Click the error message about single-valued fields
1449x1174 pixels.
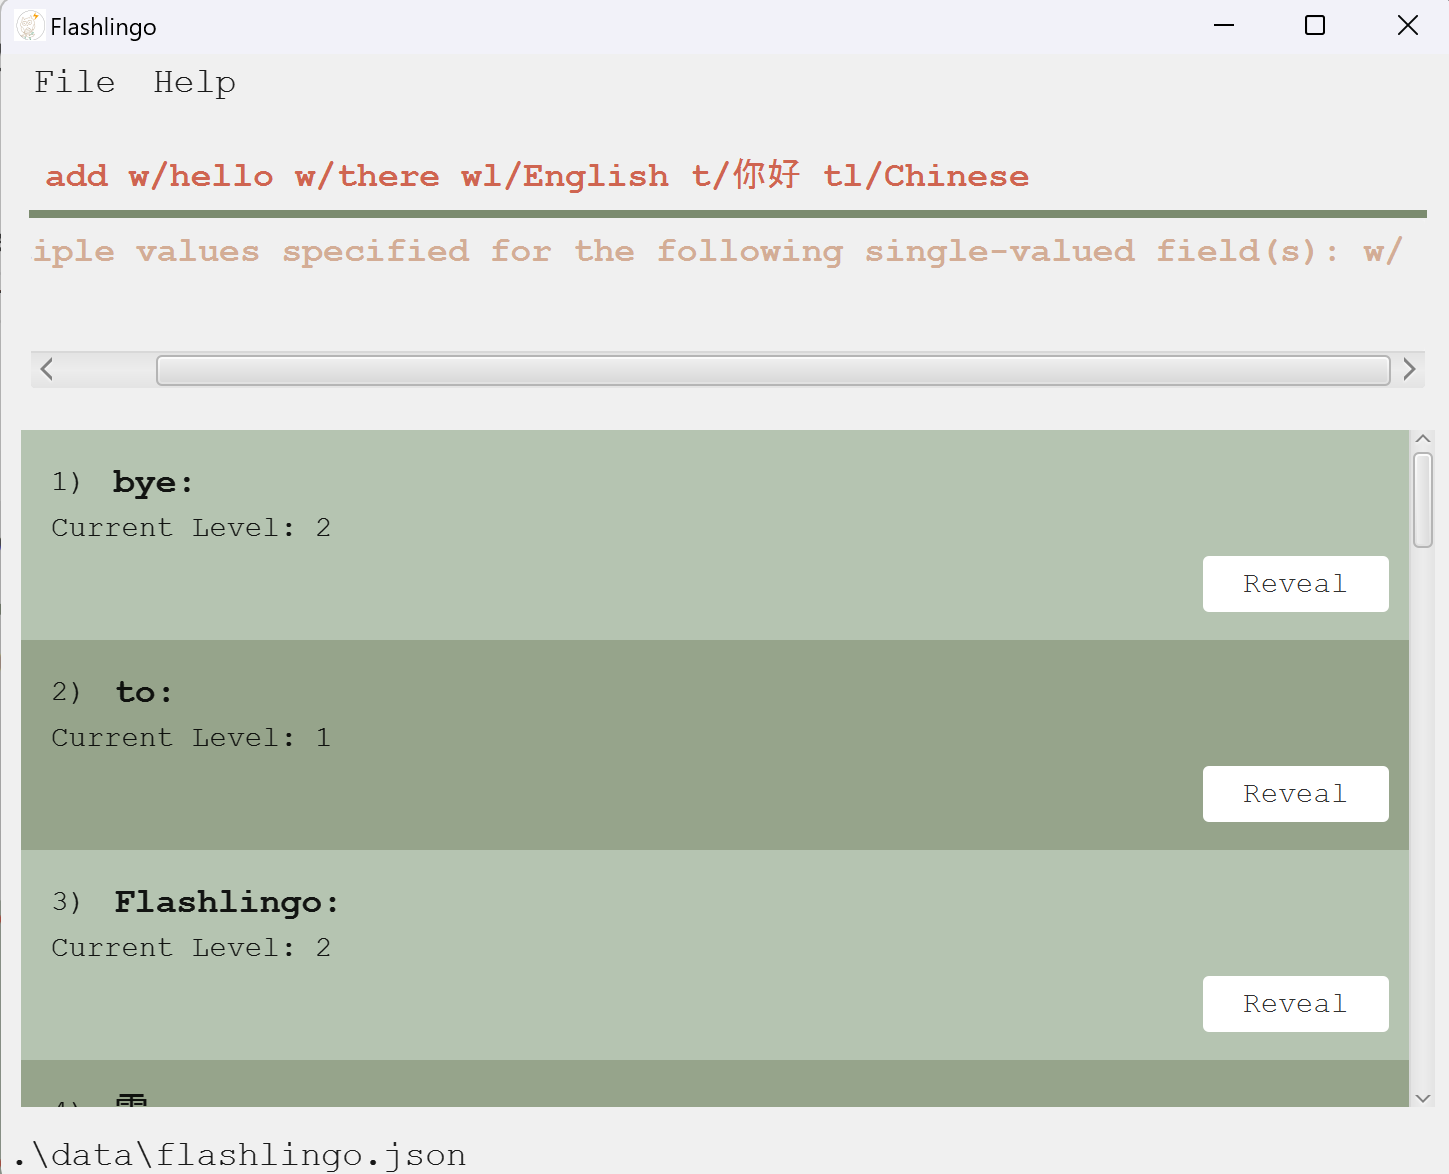(717, 251)
